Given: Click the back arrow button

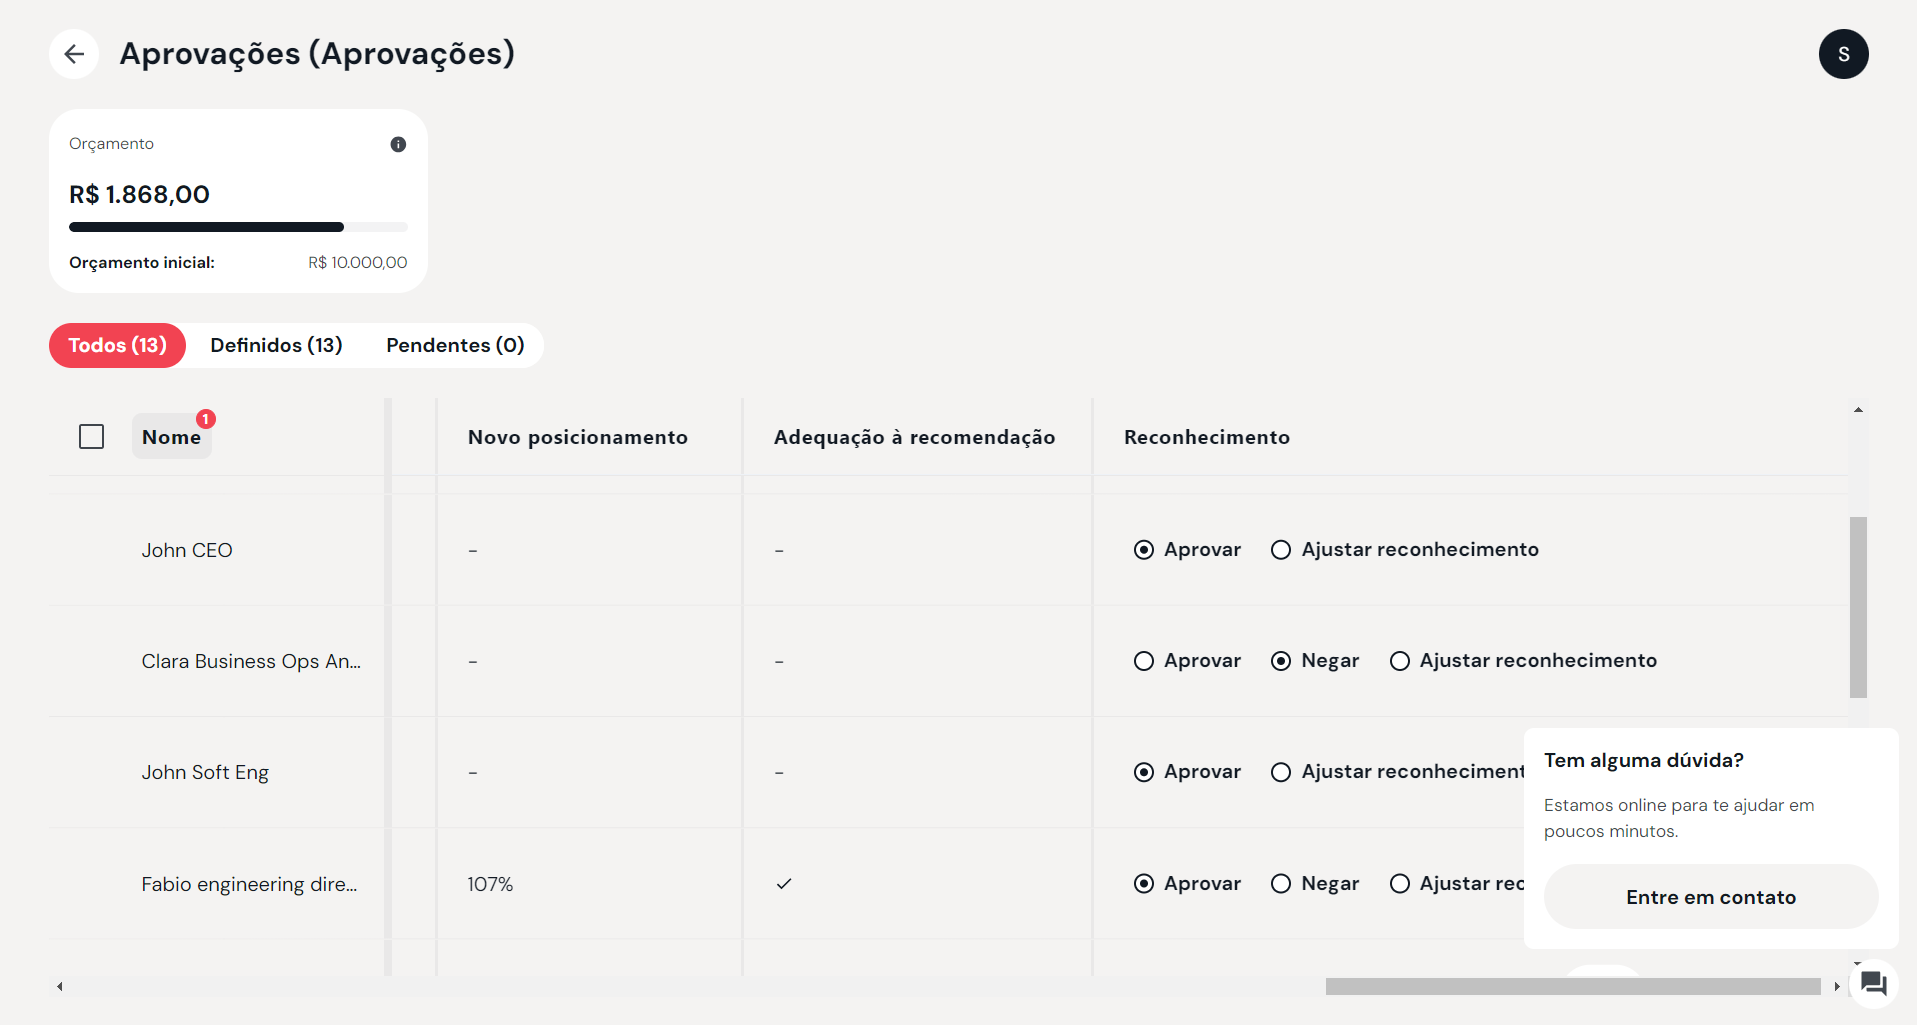Looking at the screenshot, I should [x=74, y=54].
